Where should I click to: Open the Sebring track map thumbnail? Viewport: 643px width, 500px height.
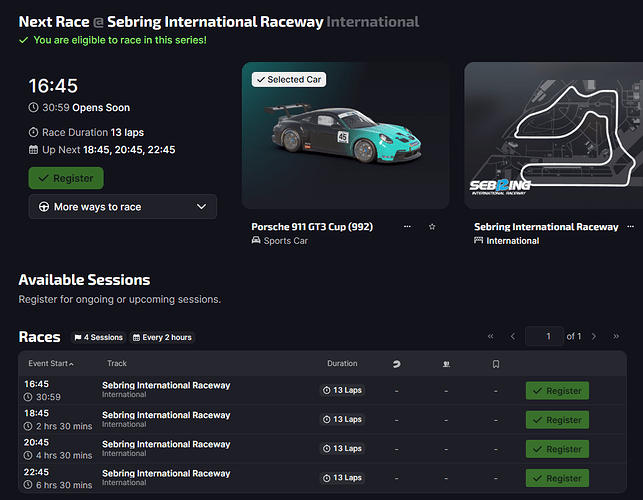pyautogui.click(x=555, y=135)
